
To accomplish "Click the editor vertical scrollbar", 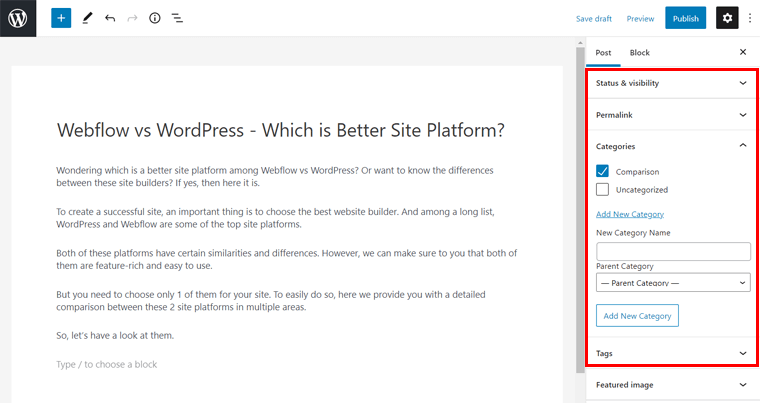I will (x=580, y=209).
